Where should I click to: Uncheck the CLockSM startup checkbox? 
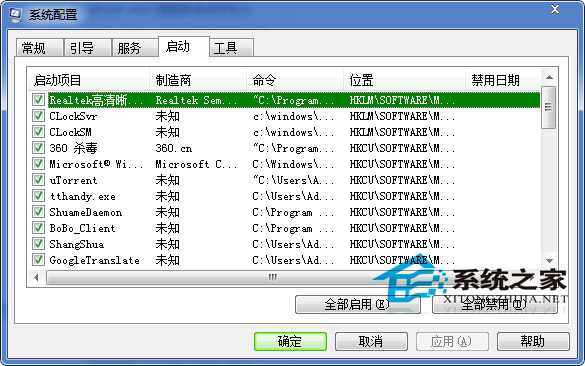click(38, 132)
